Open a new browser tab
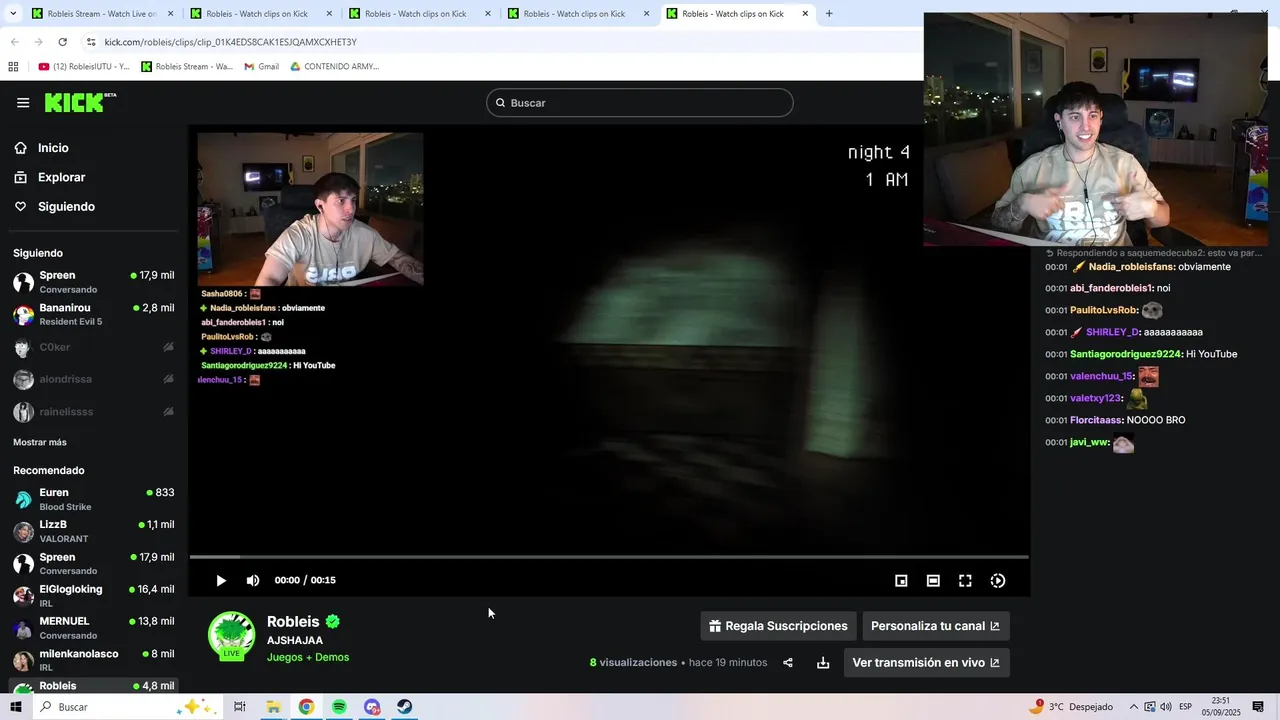1280x720 pixels. tap(829, 14)
